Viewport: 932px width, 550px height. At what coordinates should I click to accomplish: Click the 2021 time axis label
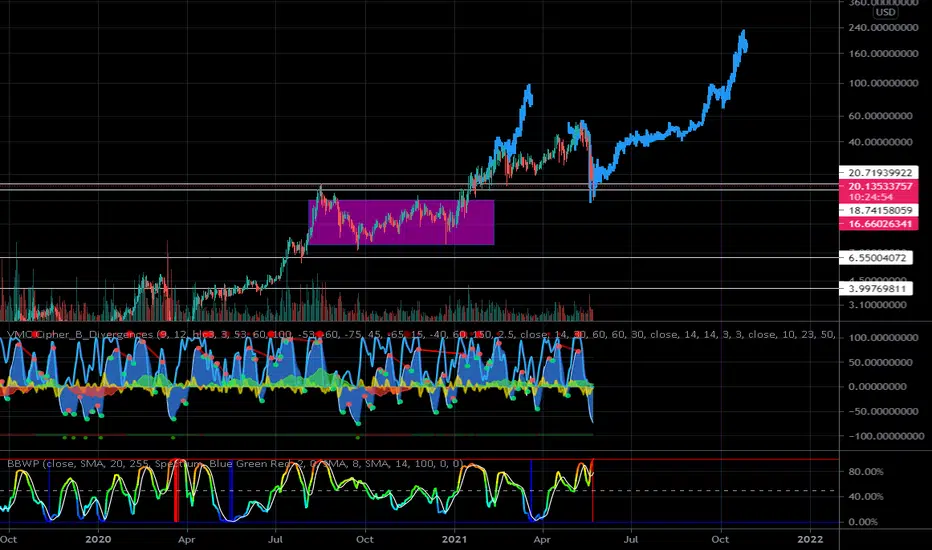tap(454, 539)
